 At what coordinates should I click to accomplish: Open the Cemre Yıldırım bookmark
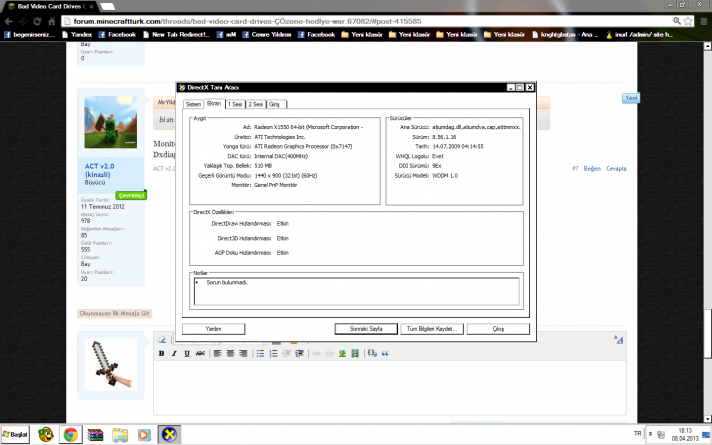267,35
